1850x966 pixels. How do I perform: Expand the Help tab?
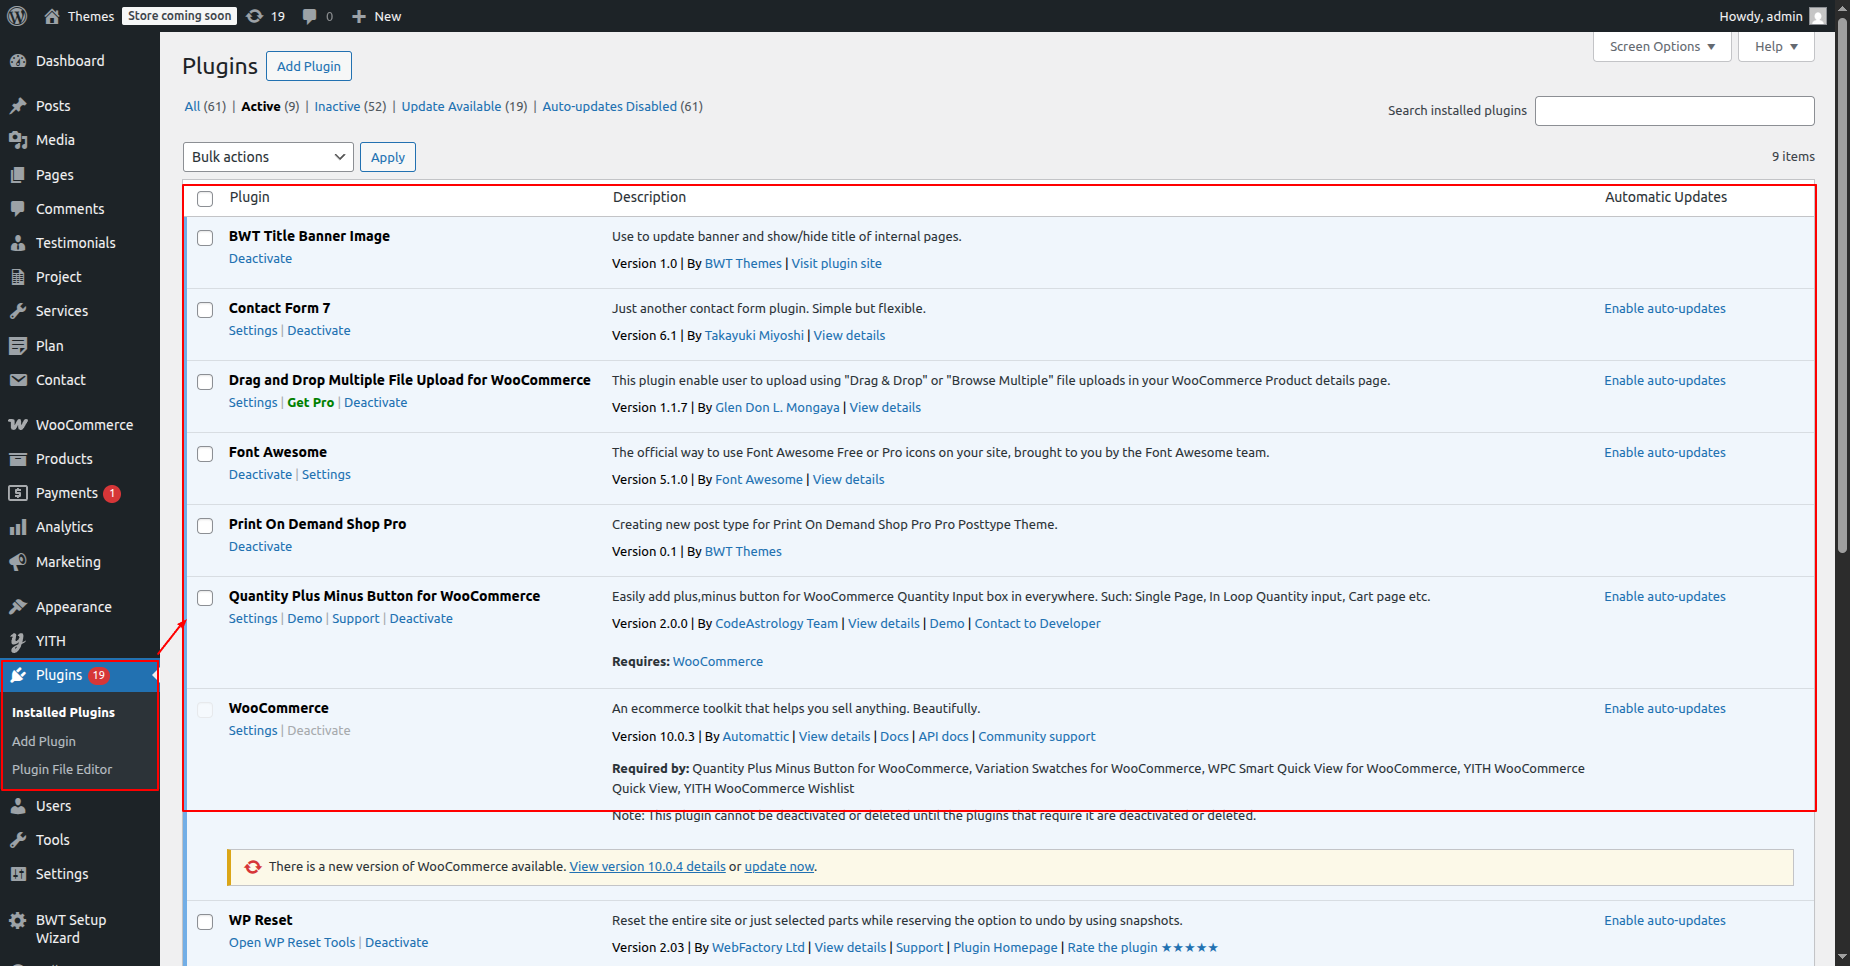tap(1775, 47)
